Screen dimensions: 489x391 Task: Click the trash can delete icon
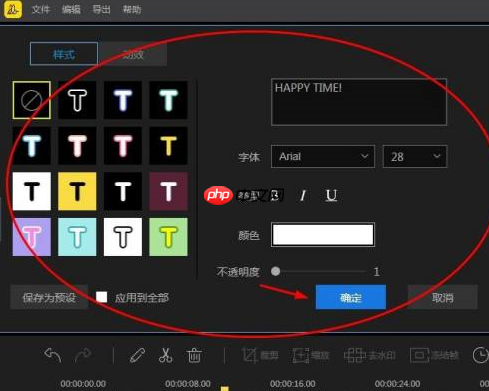(194, 355)
